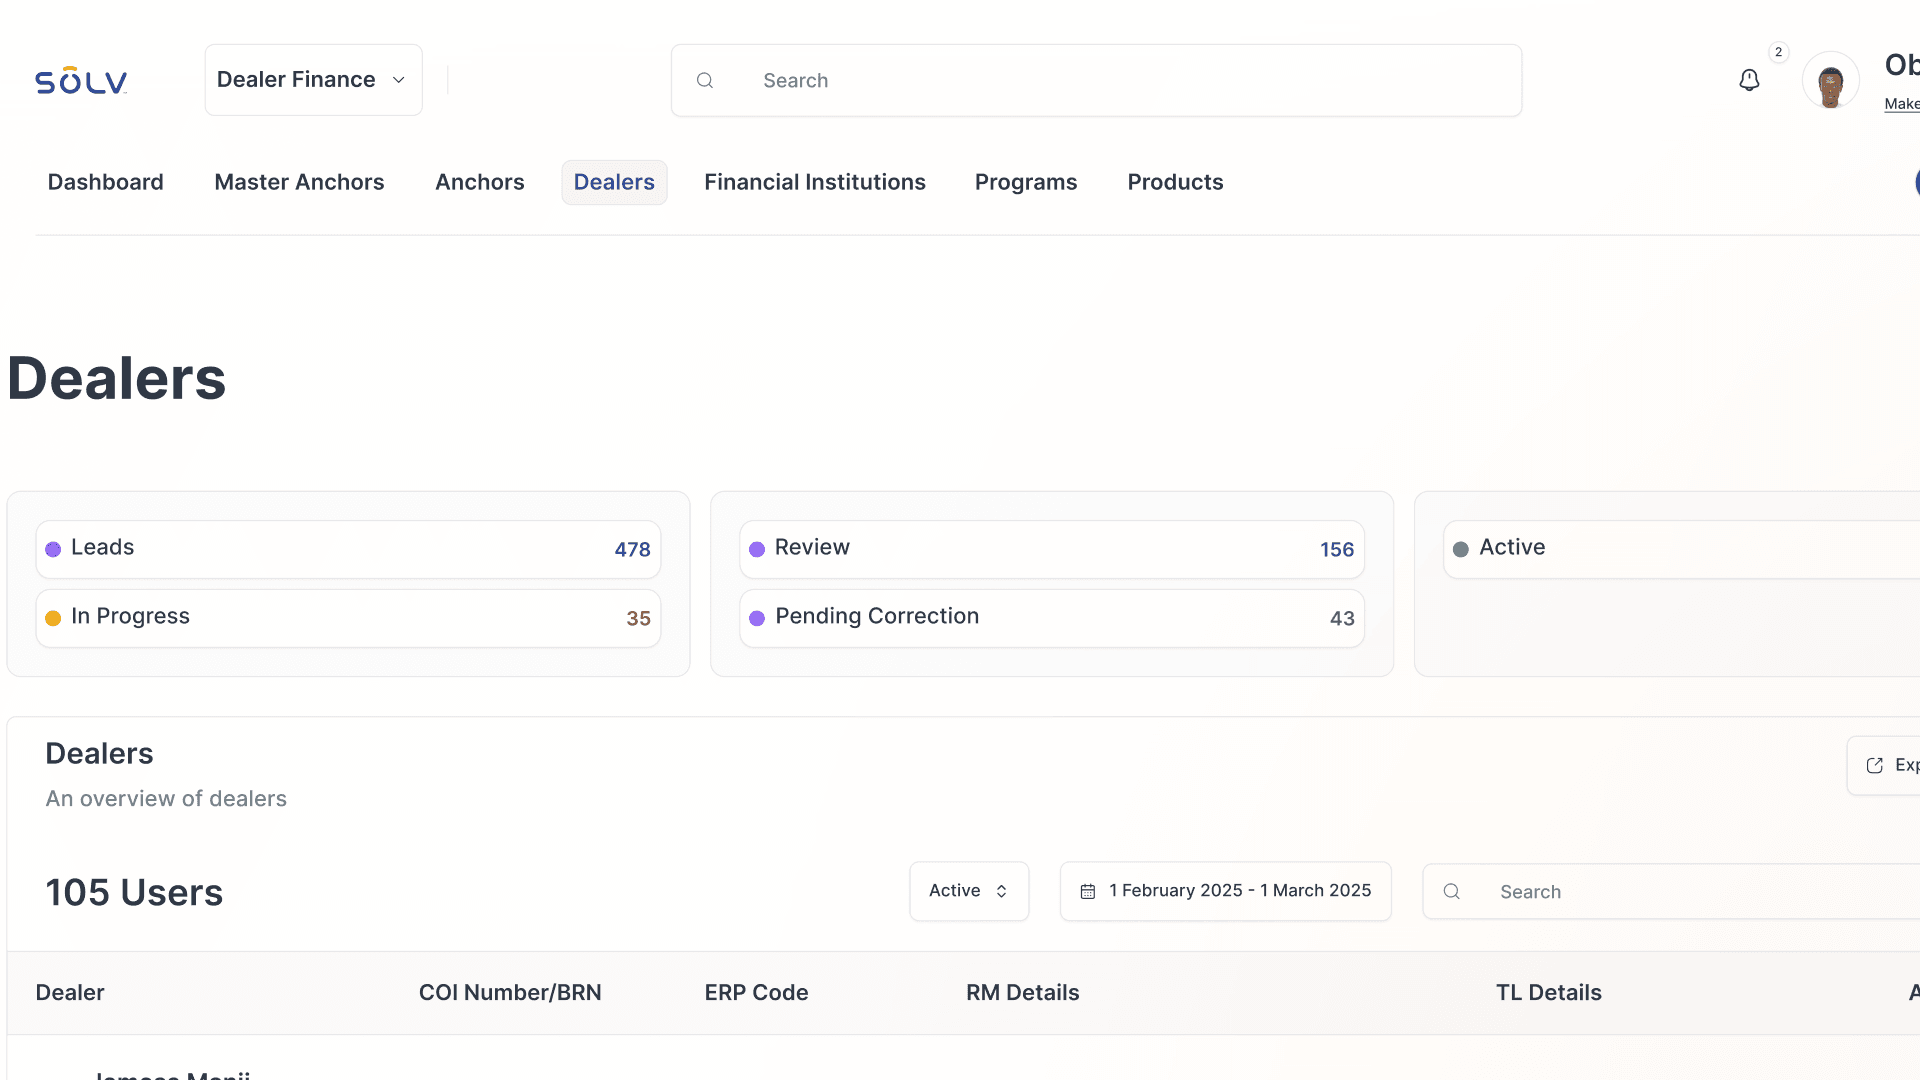The width and height of the screenshot is (1920, 1080).
Task: Click the user profile avatar
Action: pos(1830,82)
